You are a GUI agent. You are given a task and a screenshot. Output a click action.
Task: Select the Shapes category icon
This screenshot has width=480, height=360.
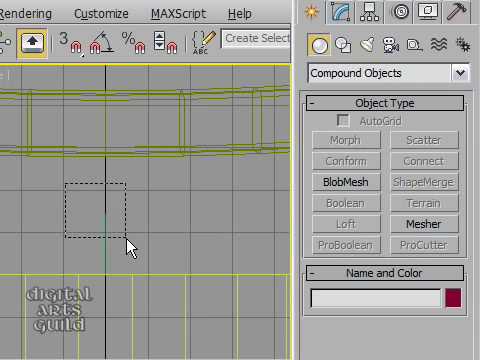point(343,45)
